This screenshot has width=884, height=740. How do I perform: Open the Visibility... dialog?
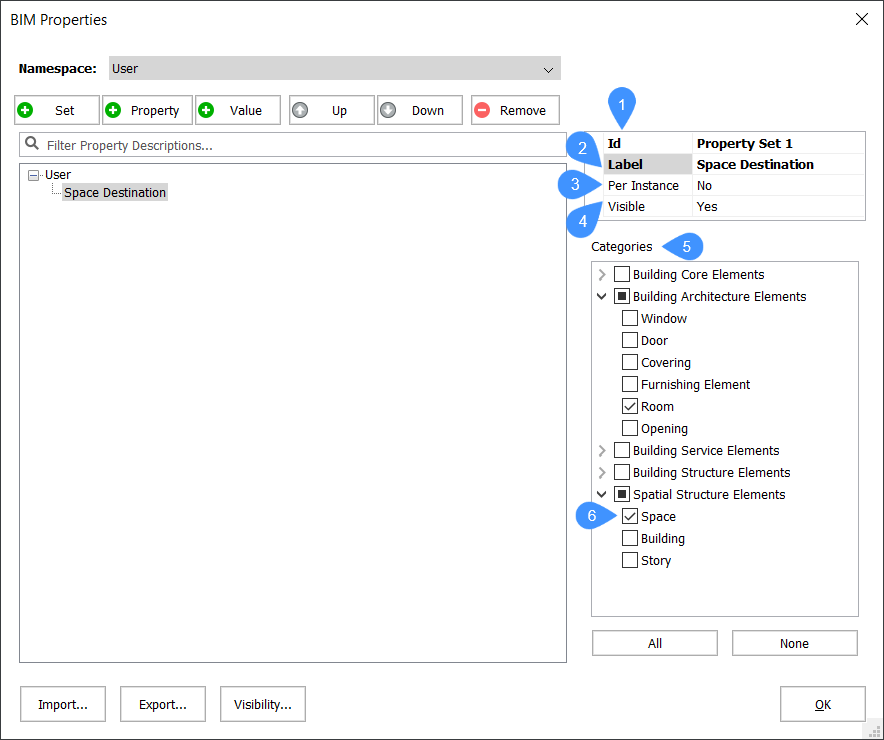263,704
